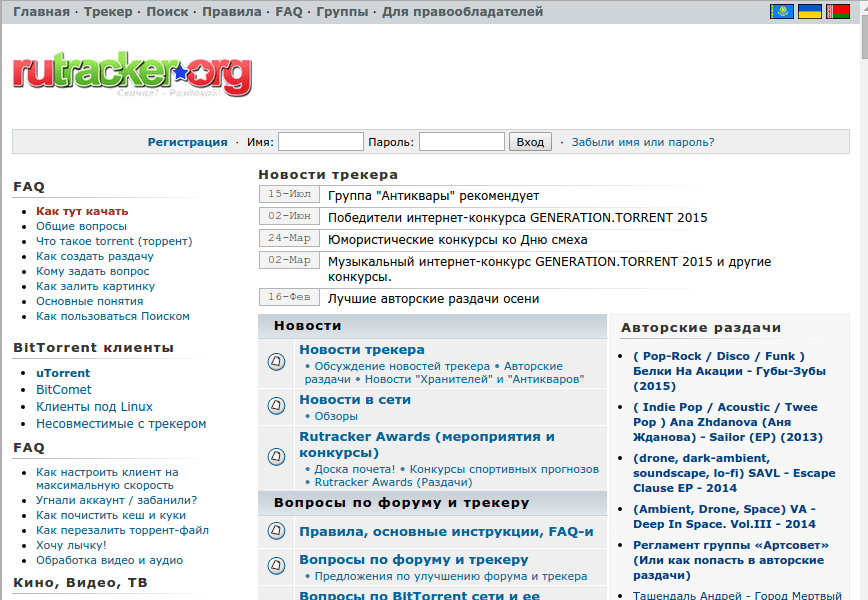868x600 pixels.
Task: Focus the Пароль password field
Action: point(462,142)
